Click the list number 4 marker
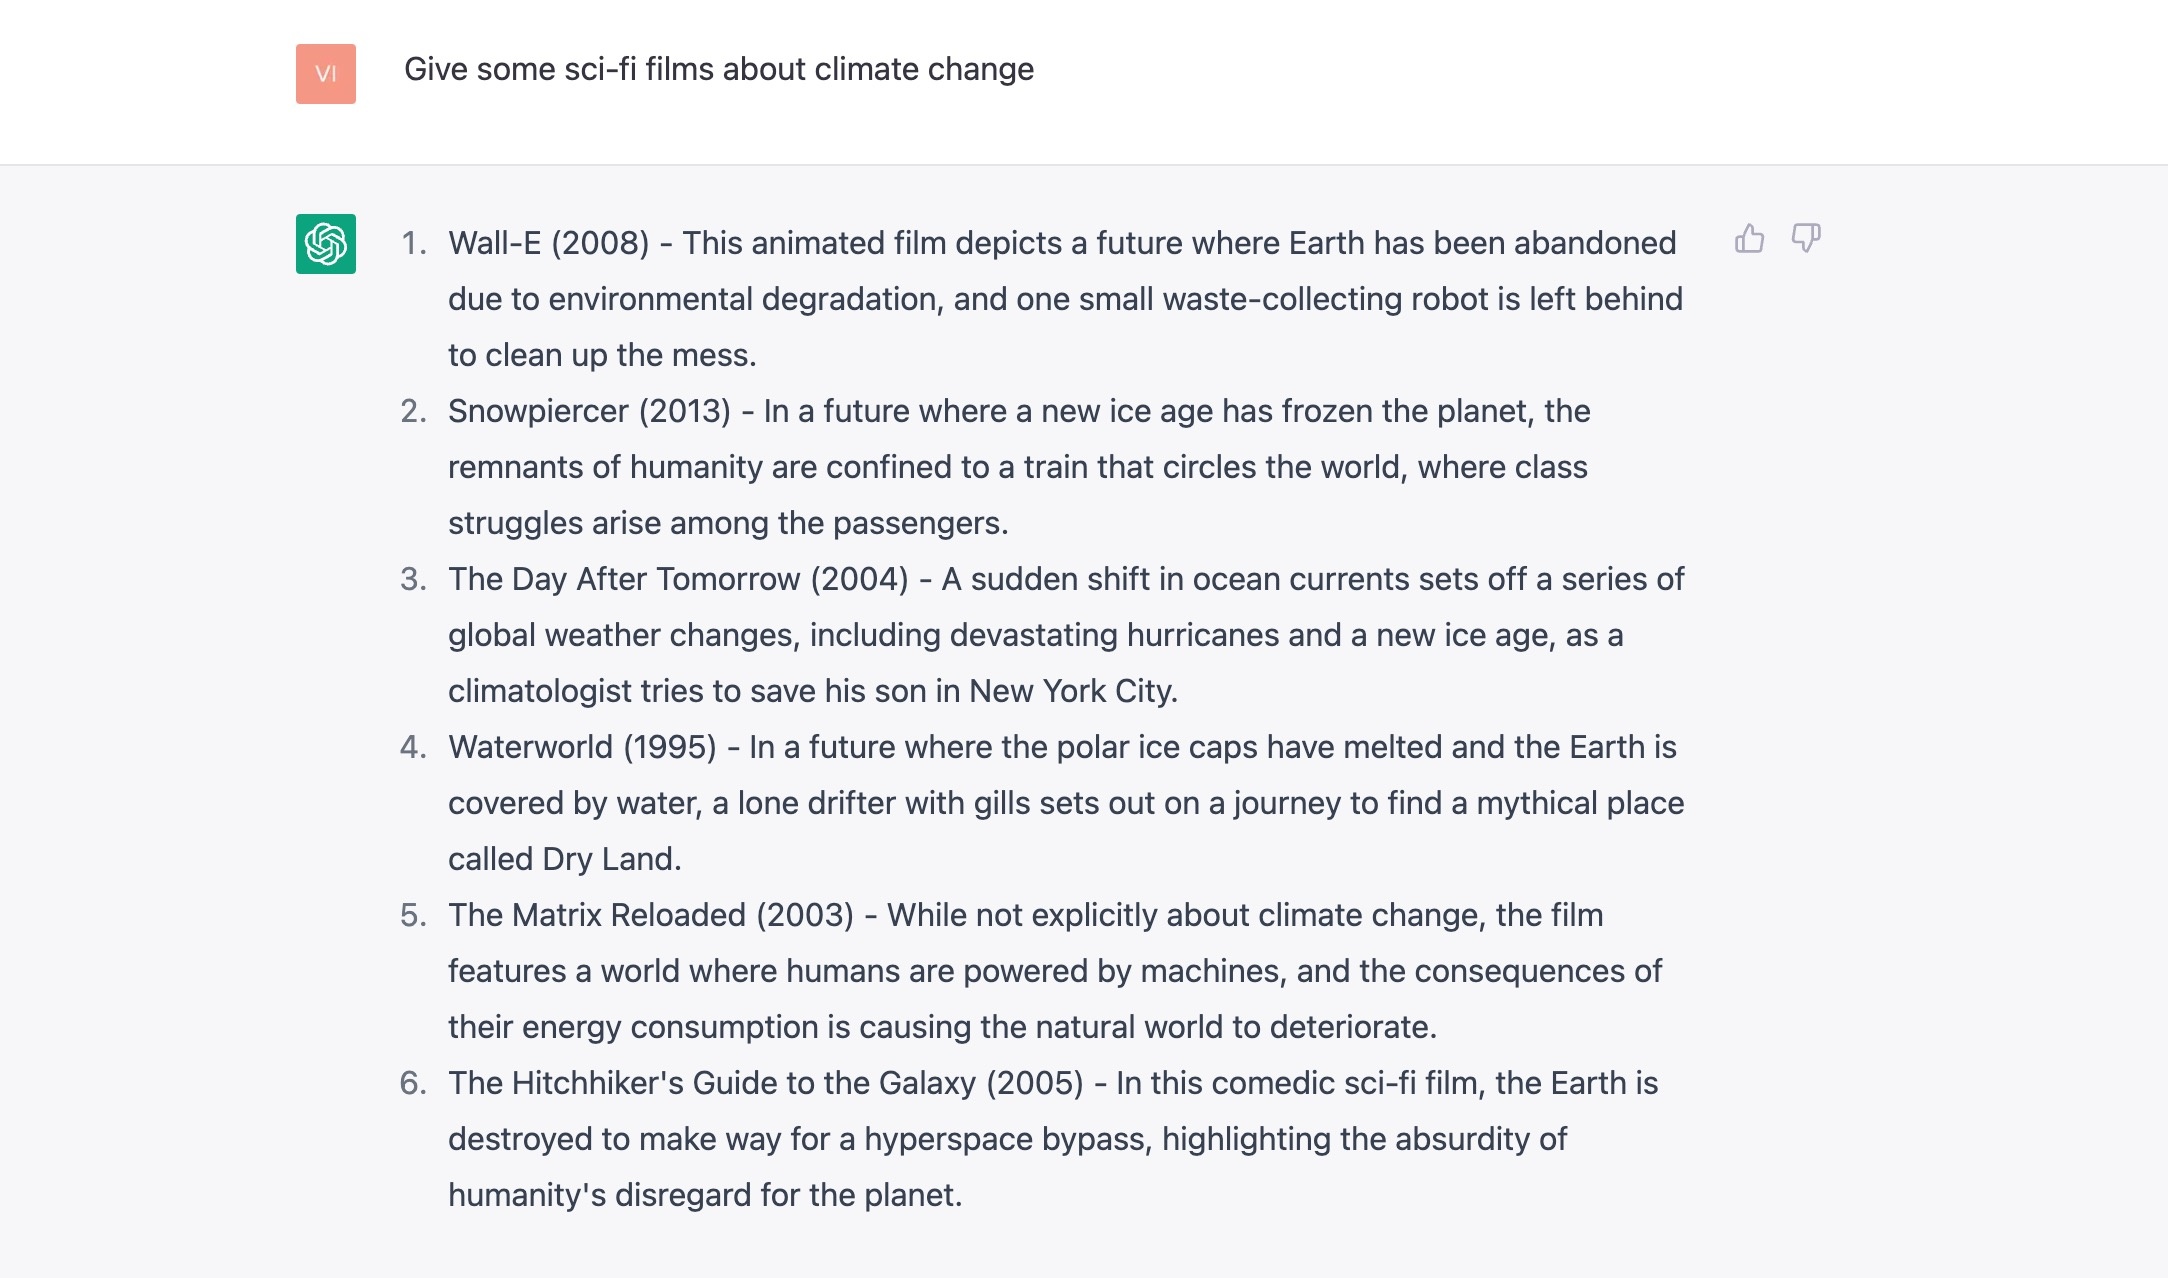Viewport: 2168px width, 1278px height. click(x=413, y=747)
